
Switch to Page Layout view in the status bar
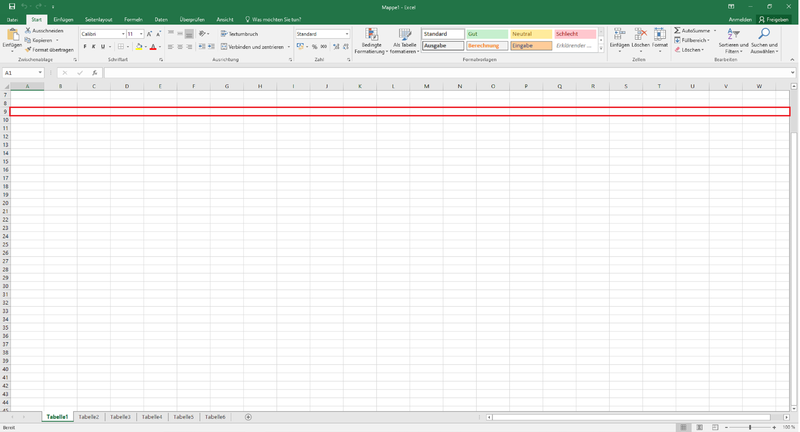[x=699, y=427]
